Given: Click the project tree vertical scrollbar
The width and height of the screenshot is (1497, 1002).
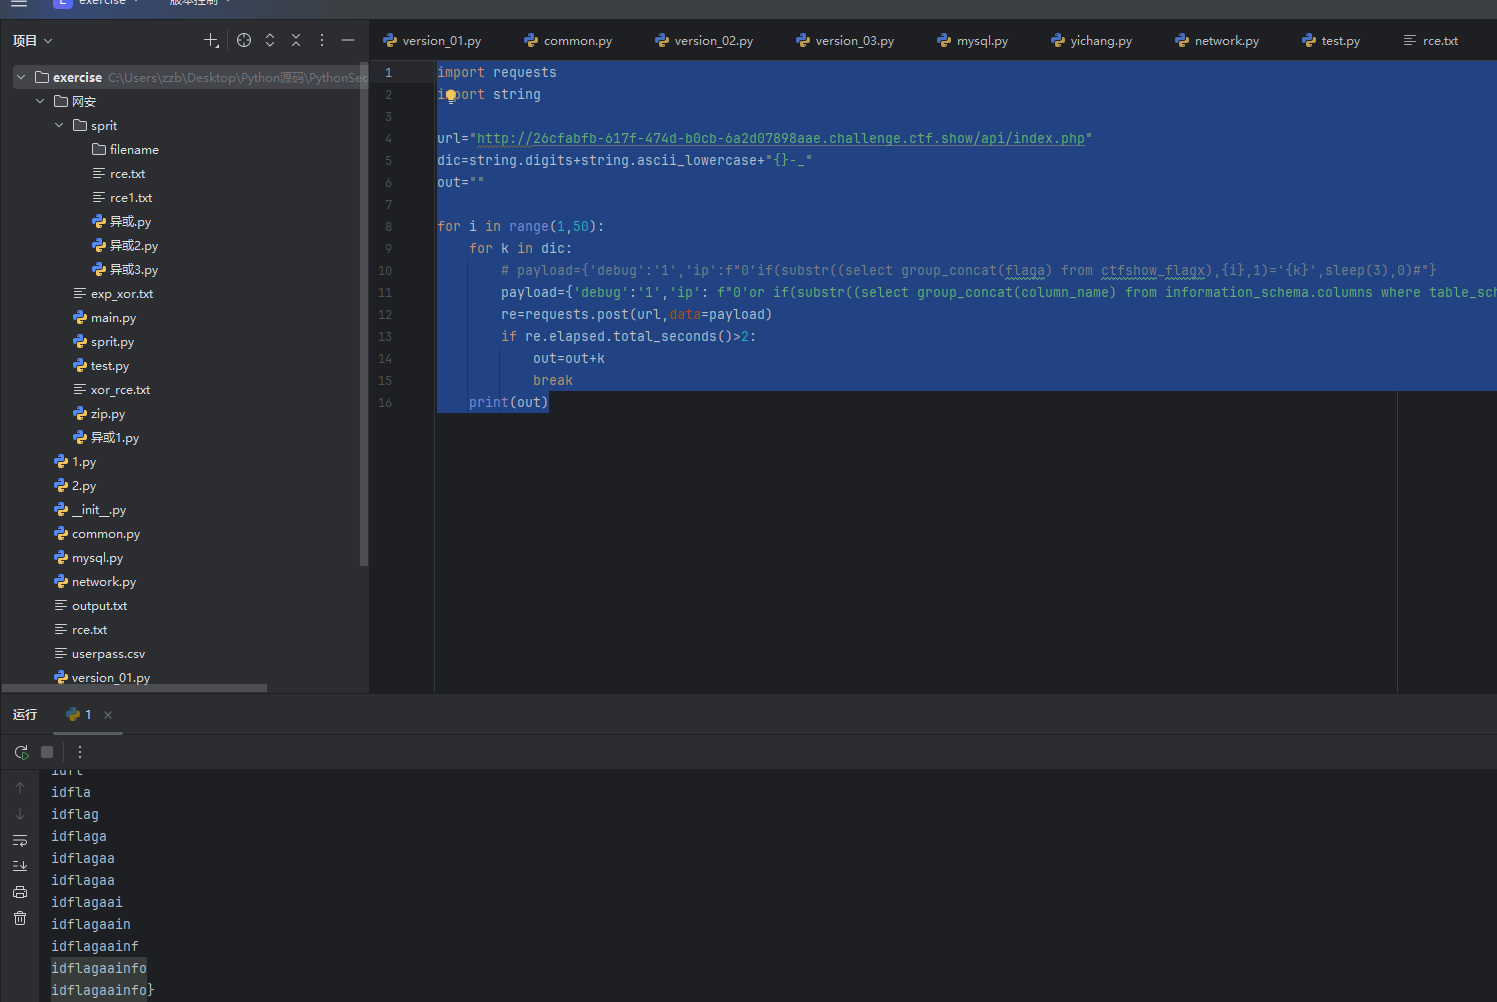Looking at the screenshot, I should [364, 315].
